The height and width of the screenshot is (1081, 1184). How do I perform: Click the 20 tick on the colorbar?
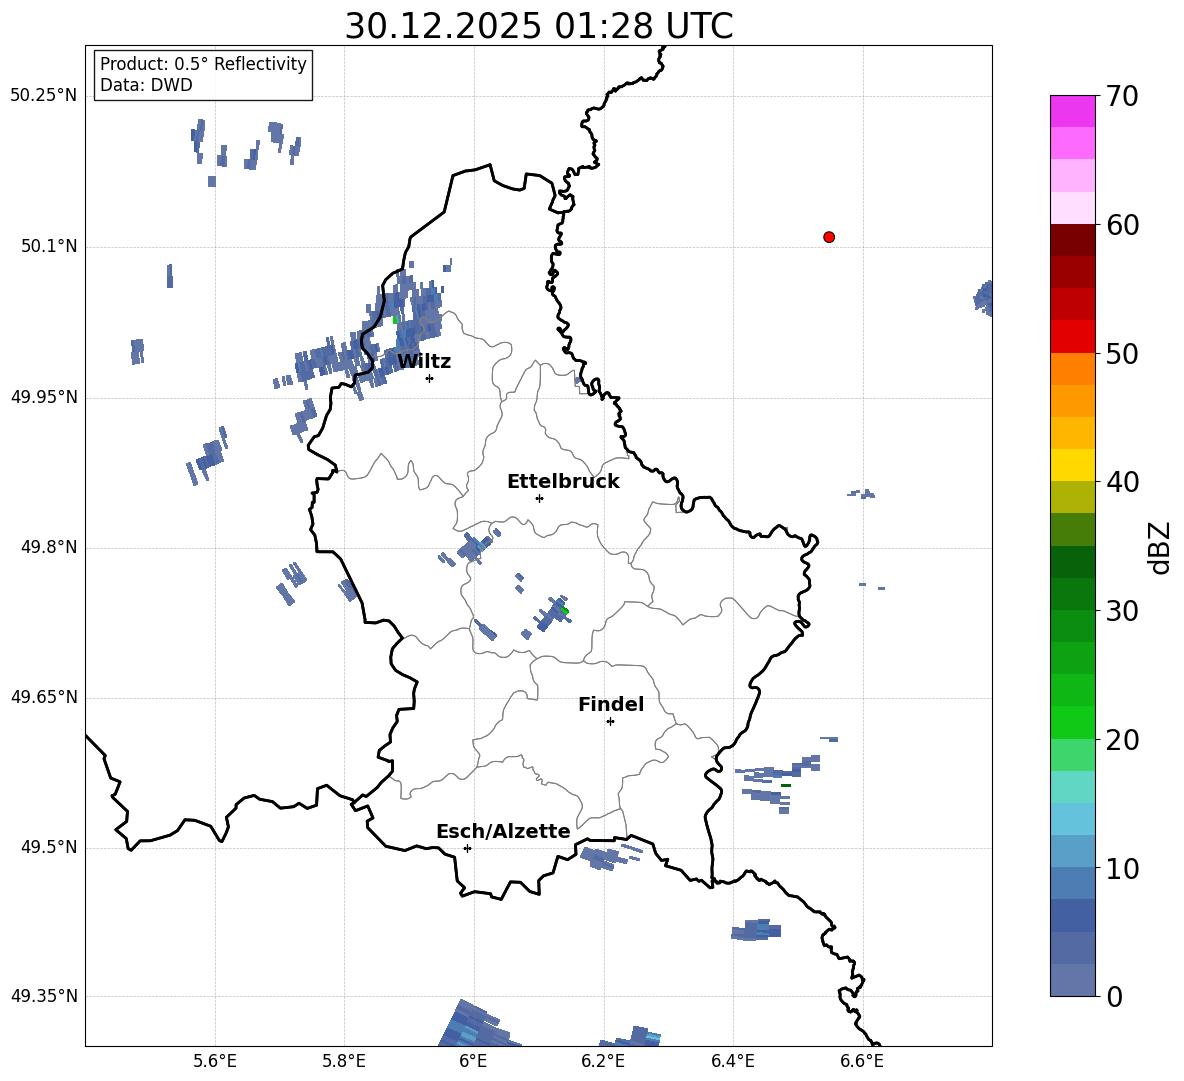click(x=1123, y=739)
